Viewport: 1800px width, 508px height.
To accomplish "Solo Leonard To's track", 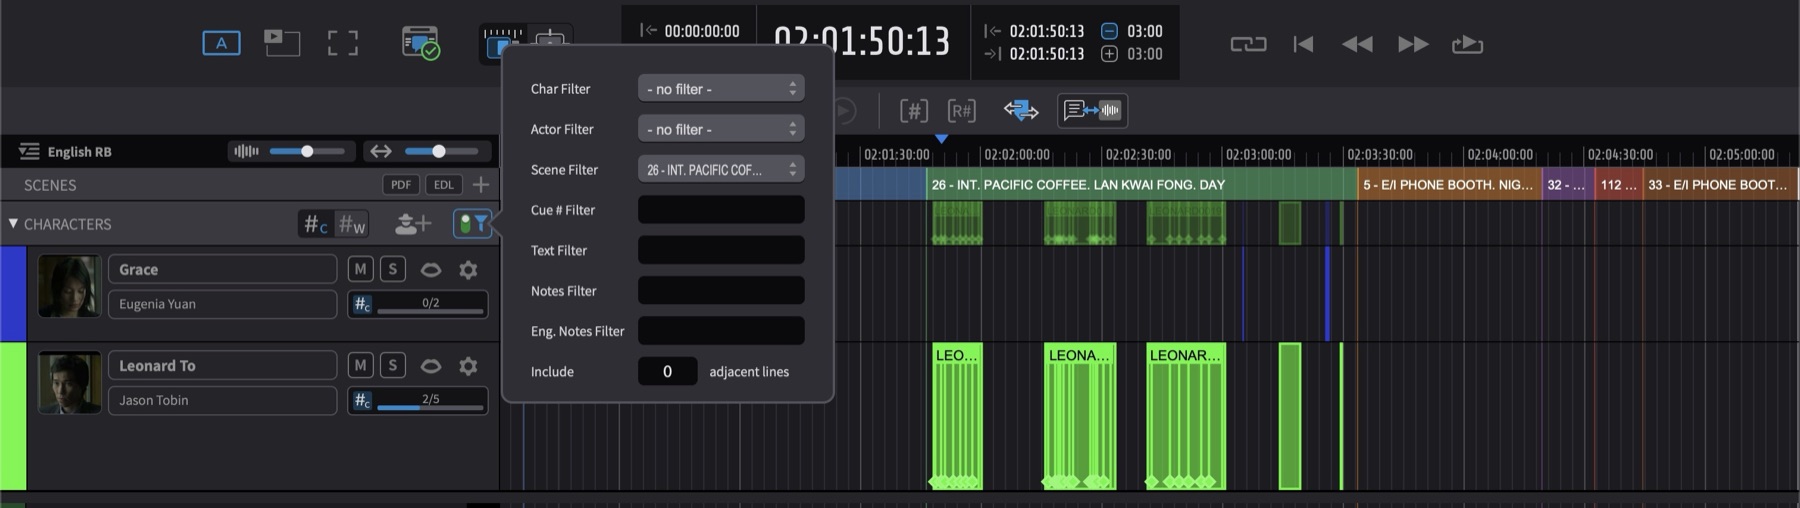I will click(x=392, y=365).
